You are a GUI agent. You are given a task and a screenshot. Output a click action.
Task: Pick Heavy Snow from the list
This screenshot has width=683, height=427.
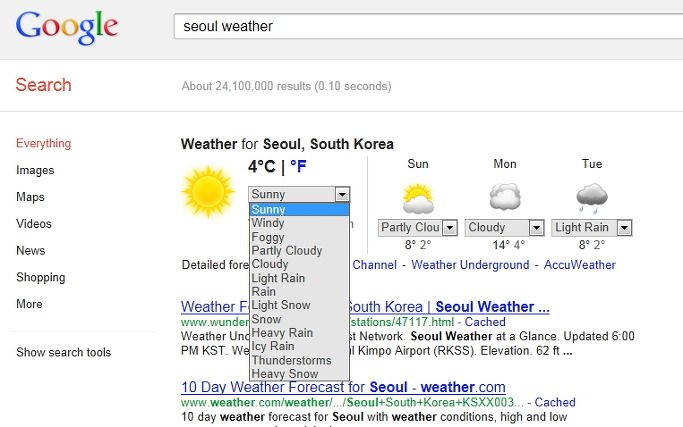299,374
